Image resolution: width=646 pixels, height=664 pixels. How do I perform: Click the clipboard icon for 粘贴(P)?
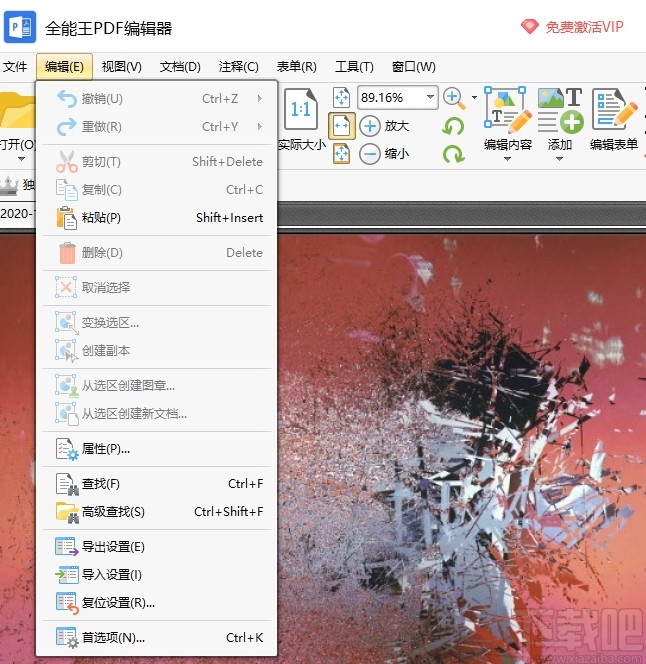67,218
